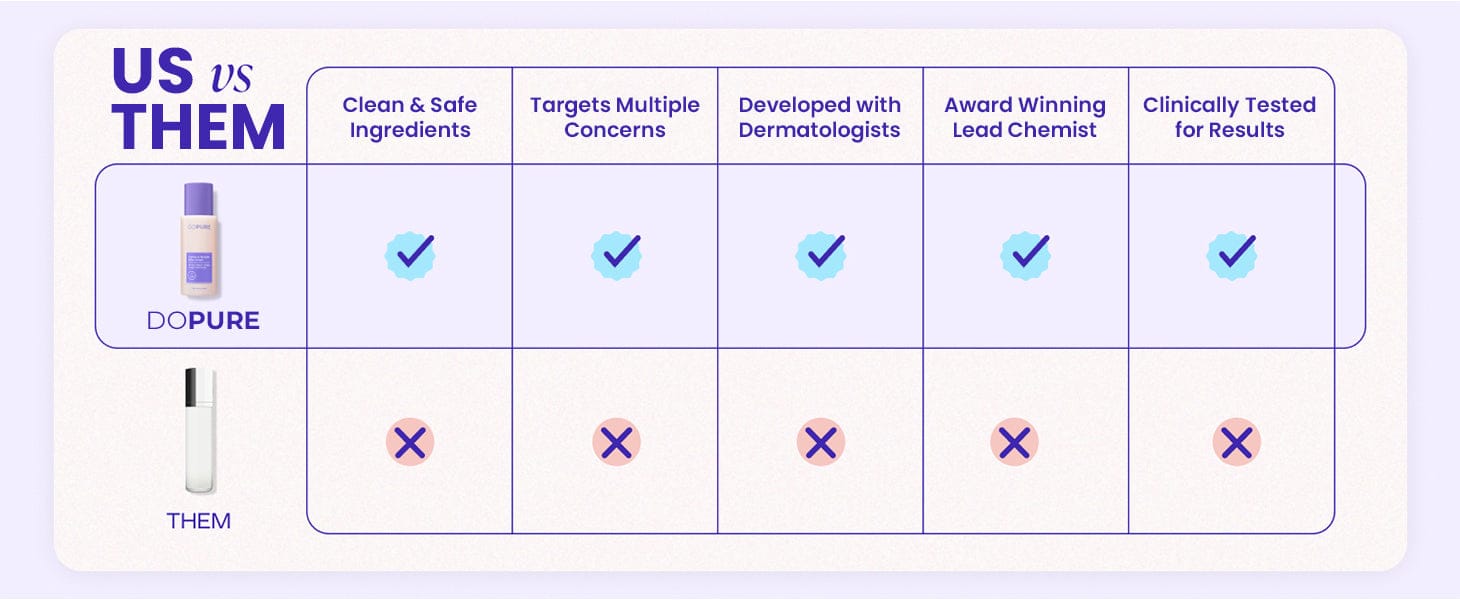Click the DOPURE checkmark under Clinically Tested for Results

pos(1231,254)
